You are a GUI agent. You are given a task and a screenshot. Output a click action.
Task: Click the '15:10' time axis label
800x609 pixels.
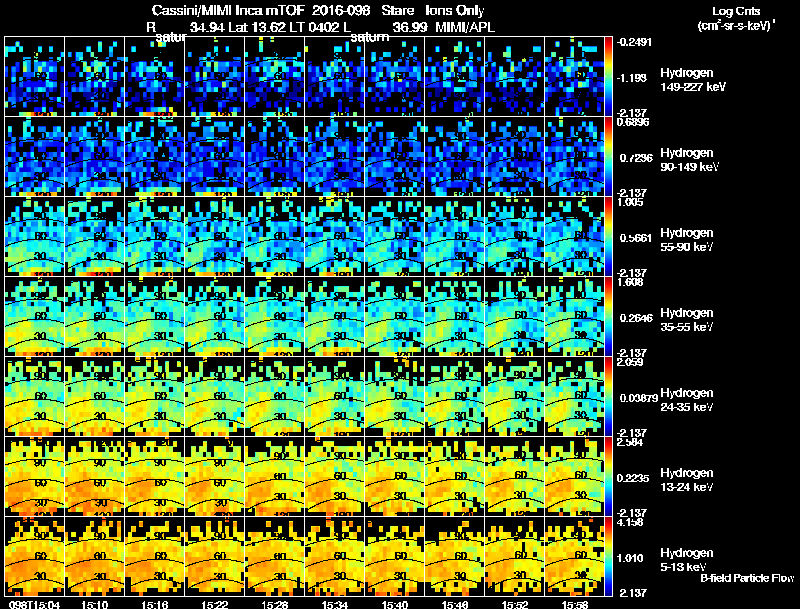94,604
